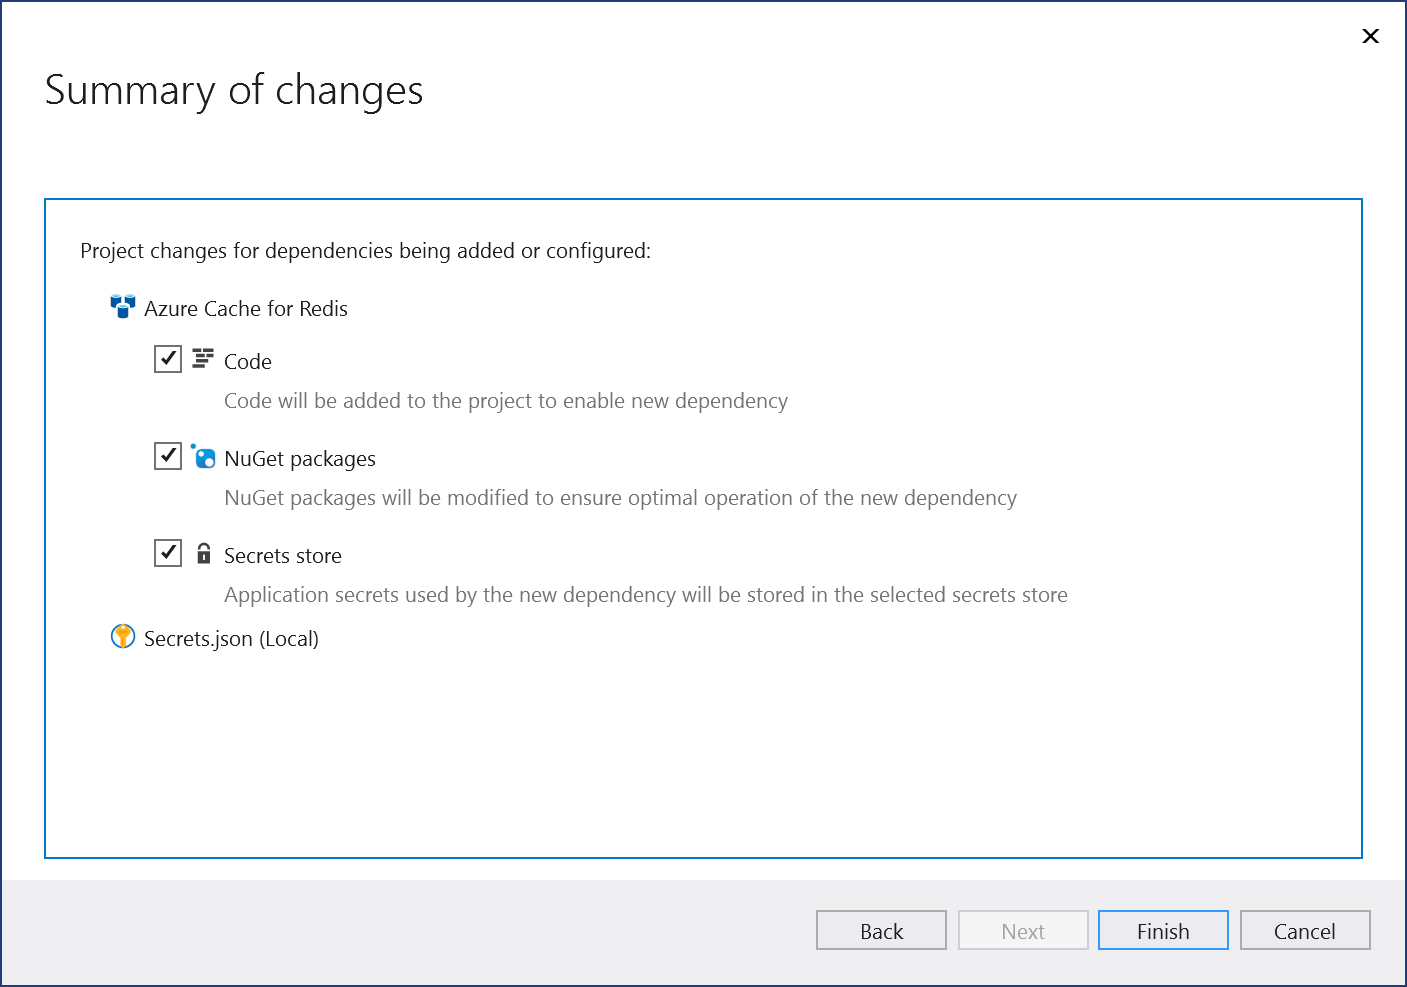Click the NuGet package icon
The height and width of the screenshot is (987, 1407).
coord(204,456)
